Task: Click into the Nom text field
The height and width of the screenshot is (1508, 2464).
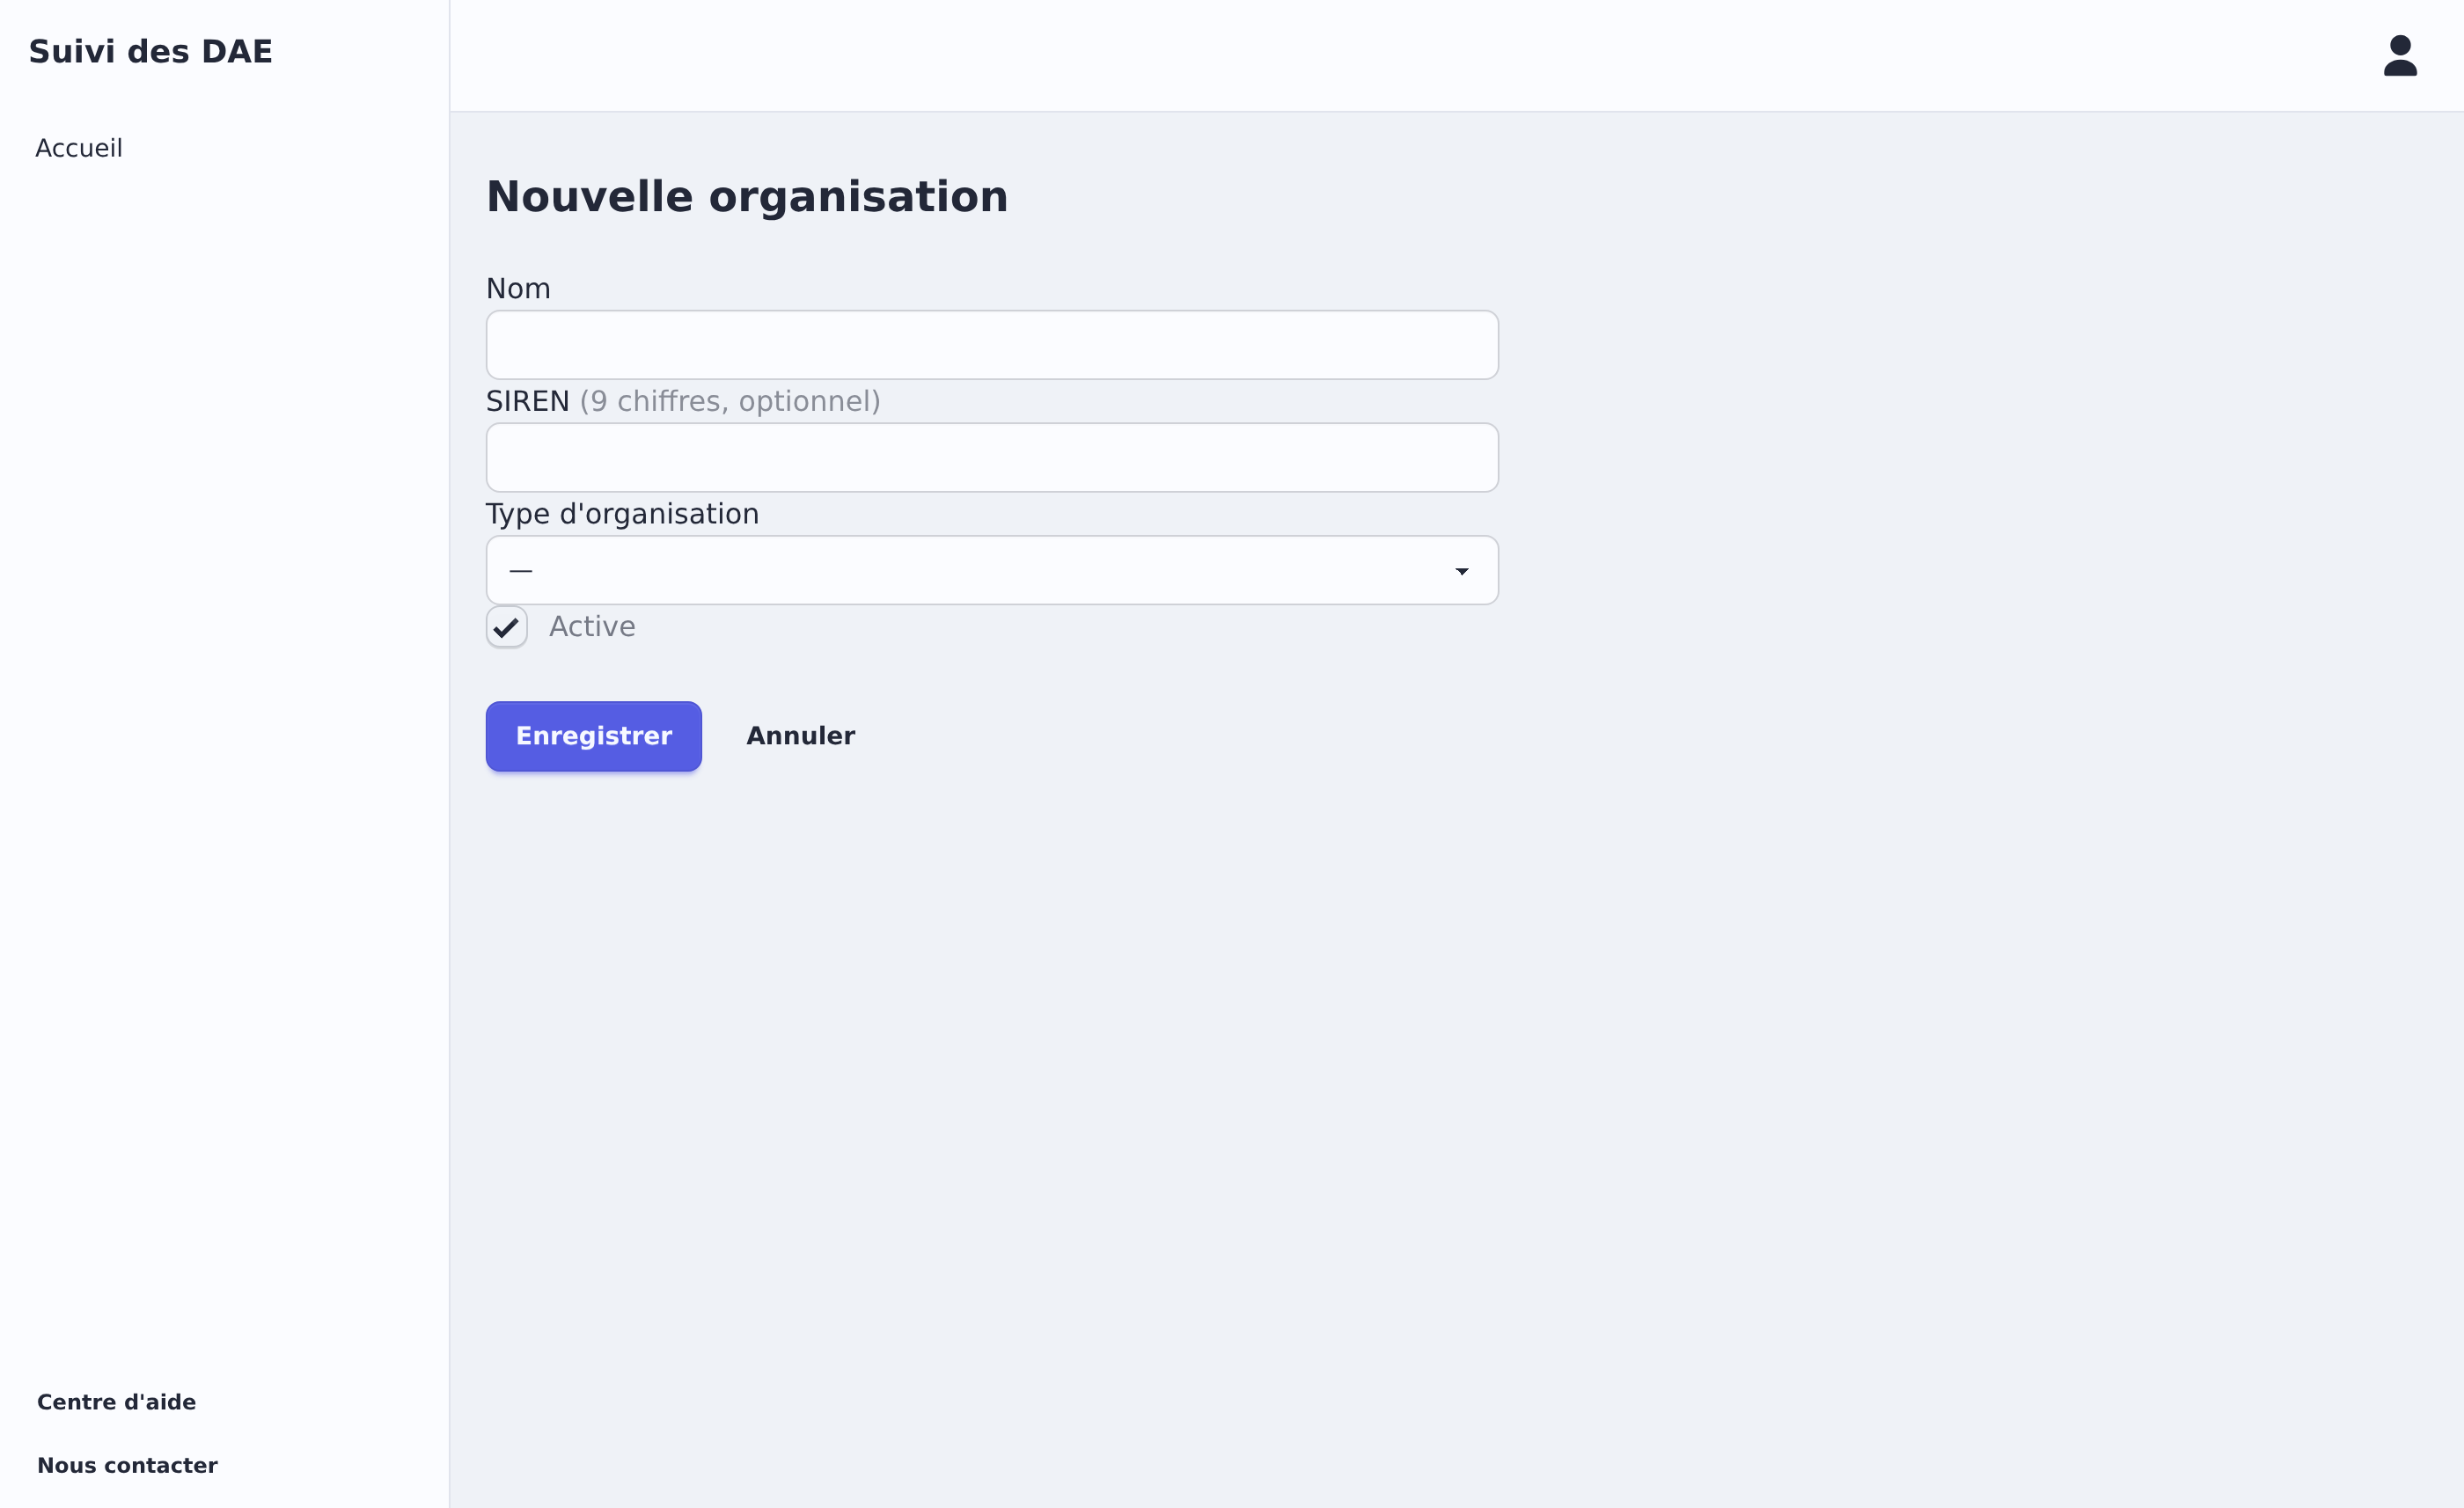Action: coord(991,345)
